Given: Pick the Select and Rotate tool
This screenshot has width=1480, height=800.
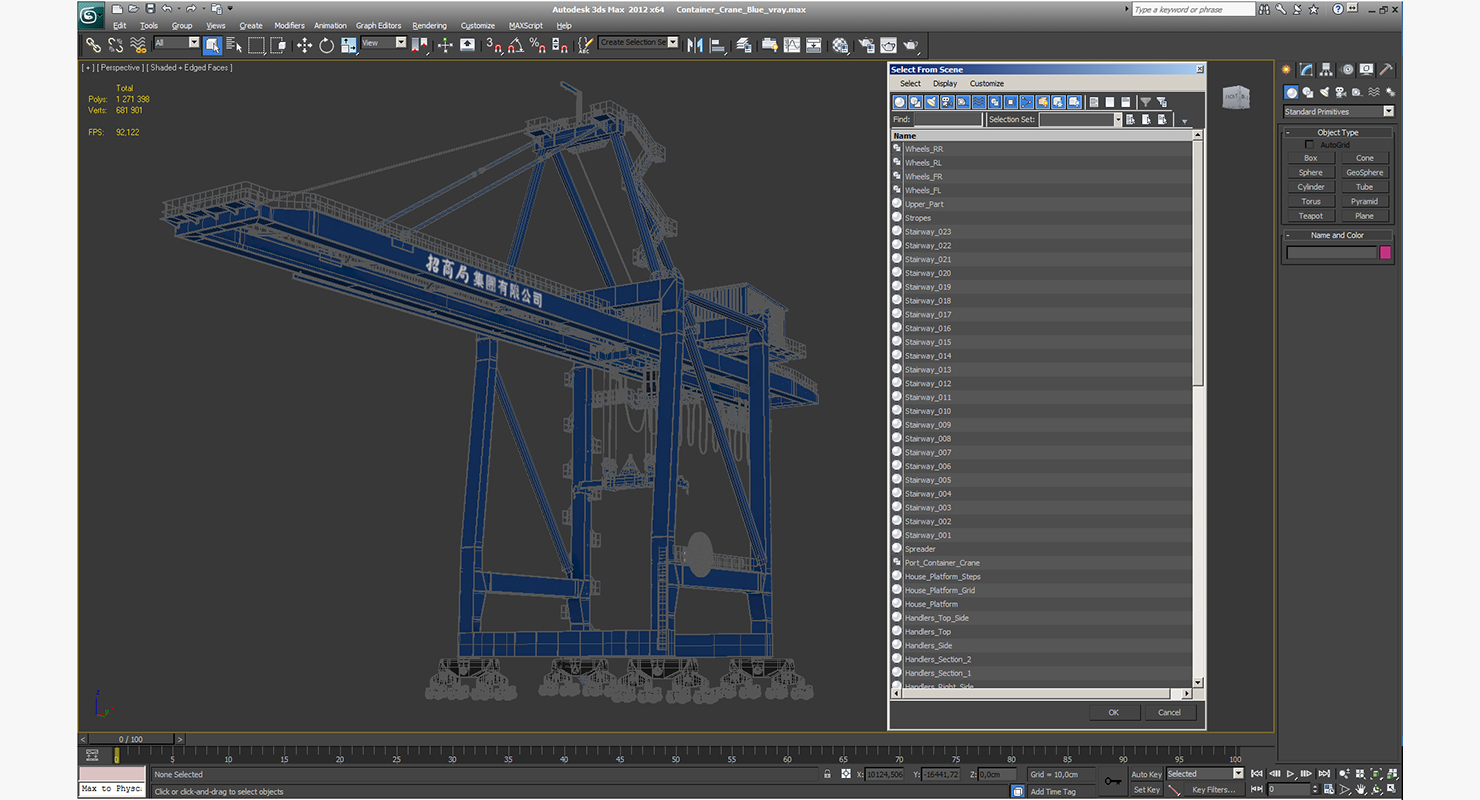Looking at the screenshot, I should pos(326,45).
